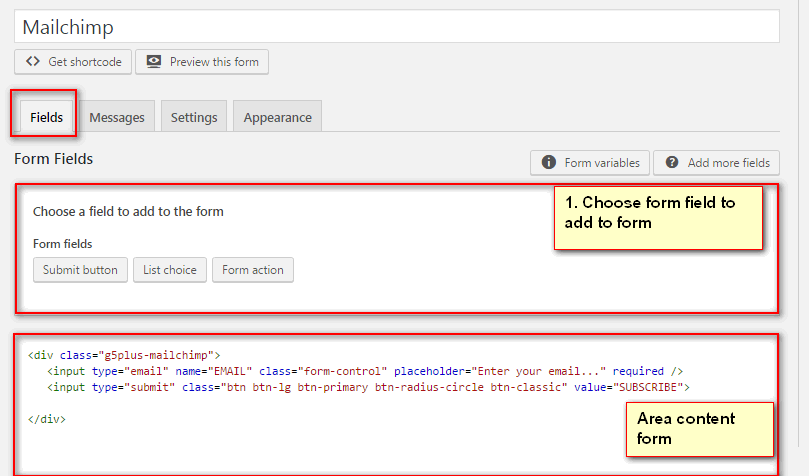
Task: Click the Form Fields heading
Action: 54,159
